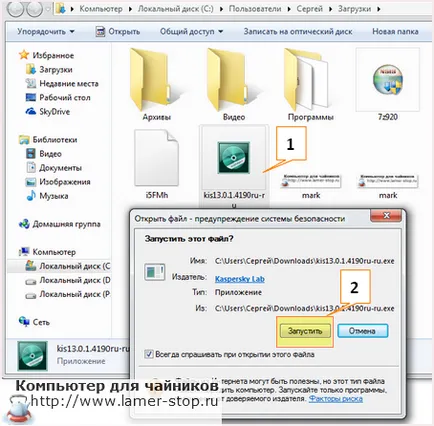Open the Kaspersky Lab publisher link
The image size is (434, 426).
(240, 279)
